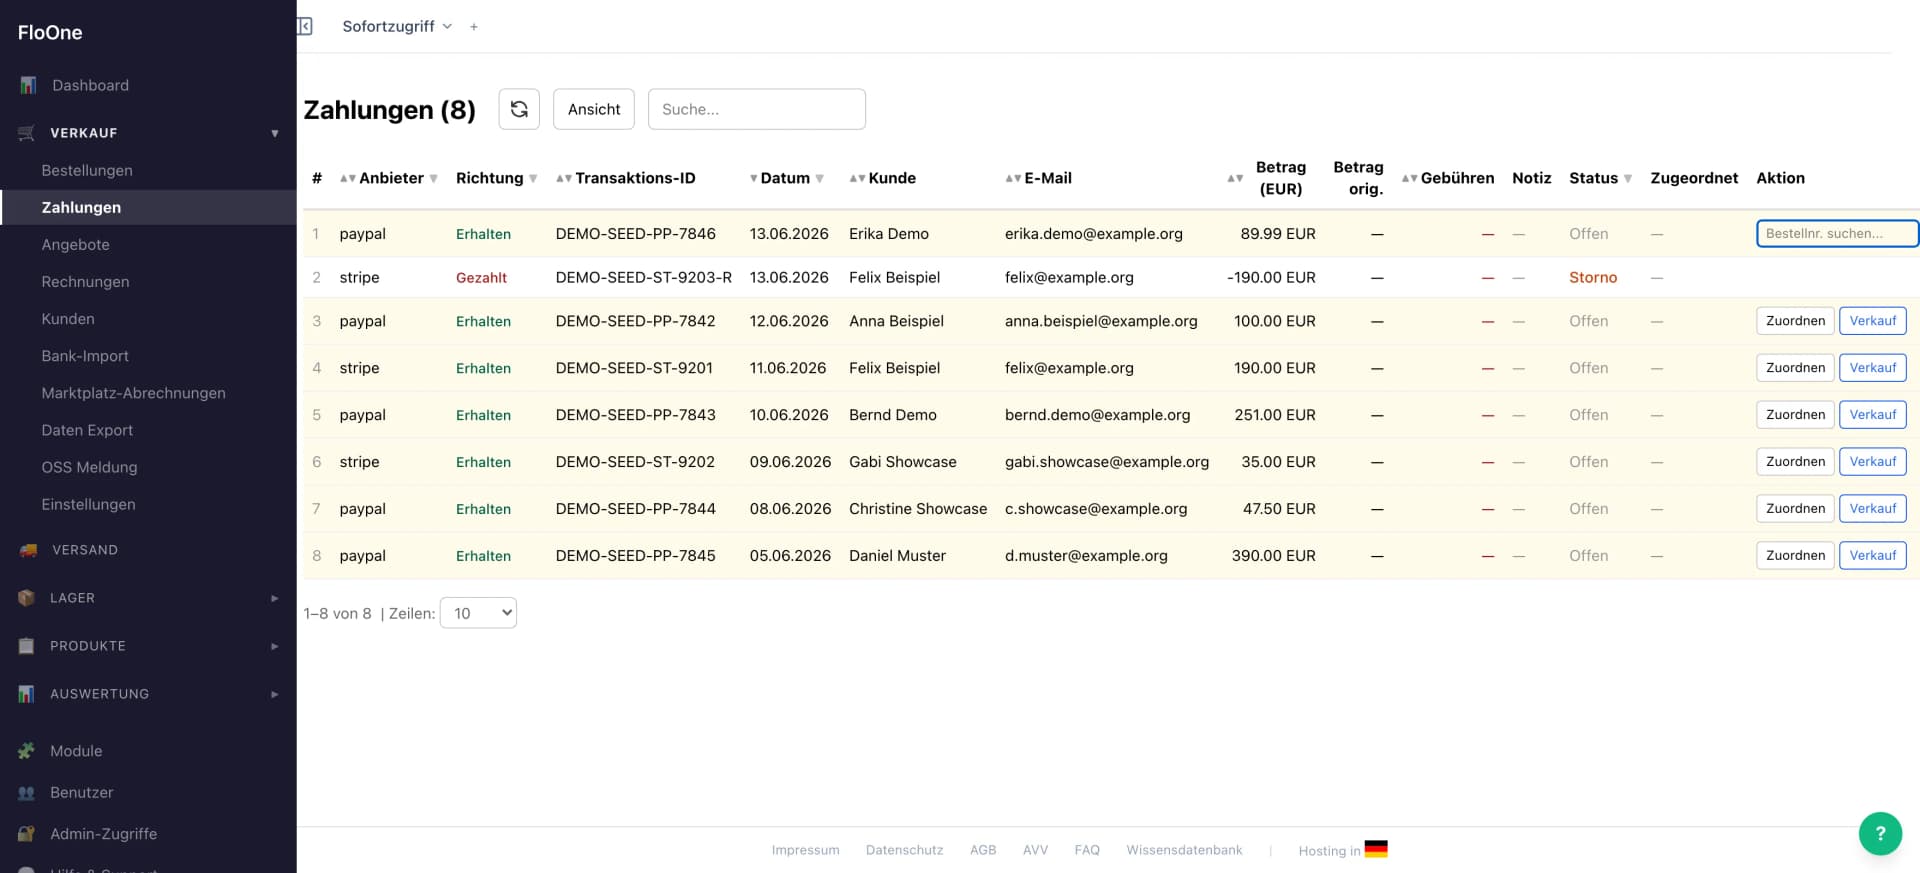Image resolution: width=1920 pixels, height=873 pixels.
Task: Click the Ansicht button
Action: [594, 109]
